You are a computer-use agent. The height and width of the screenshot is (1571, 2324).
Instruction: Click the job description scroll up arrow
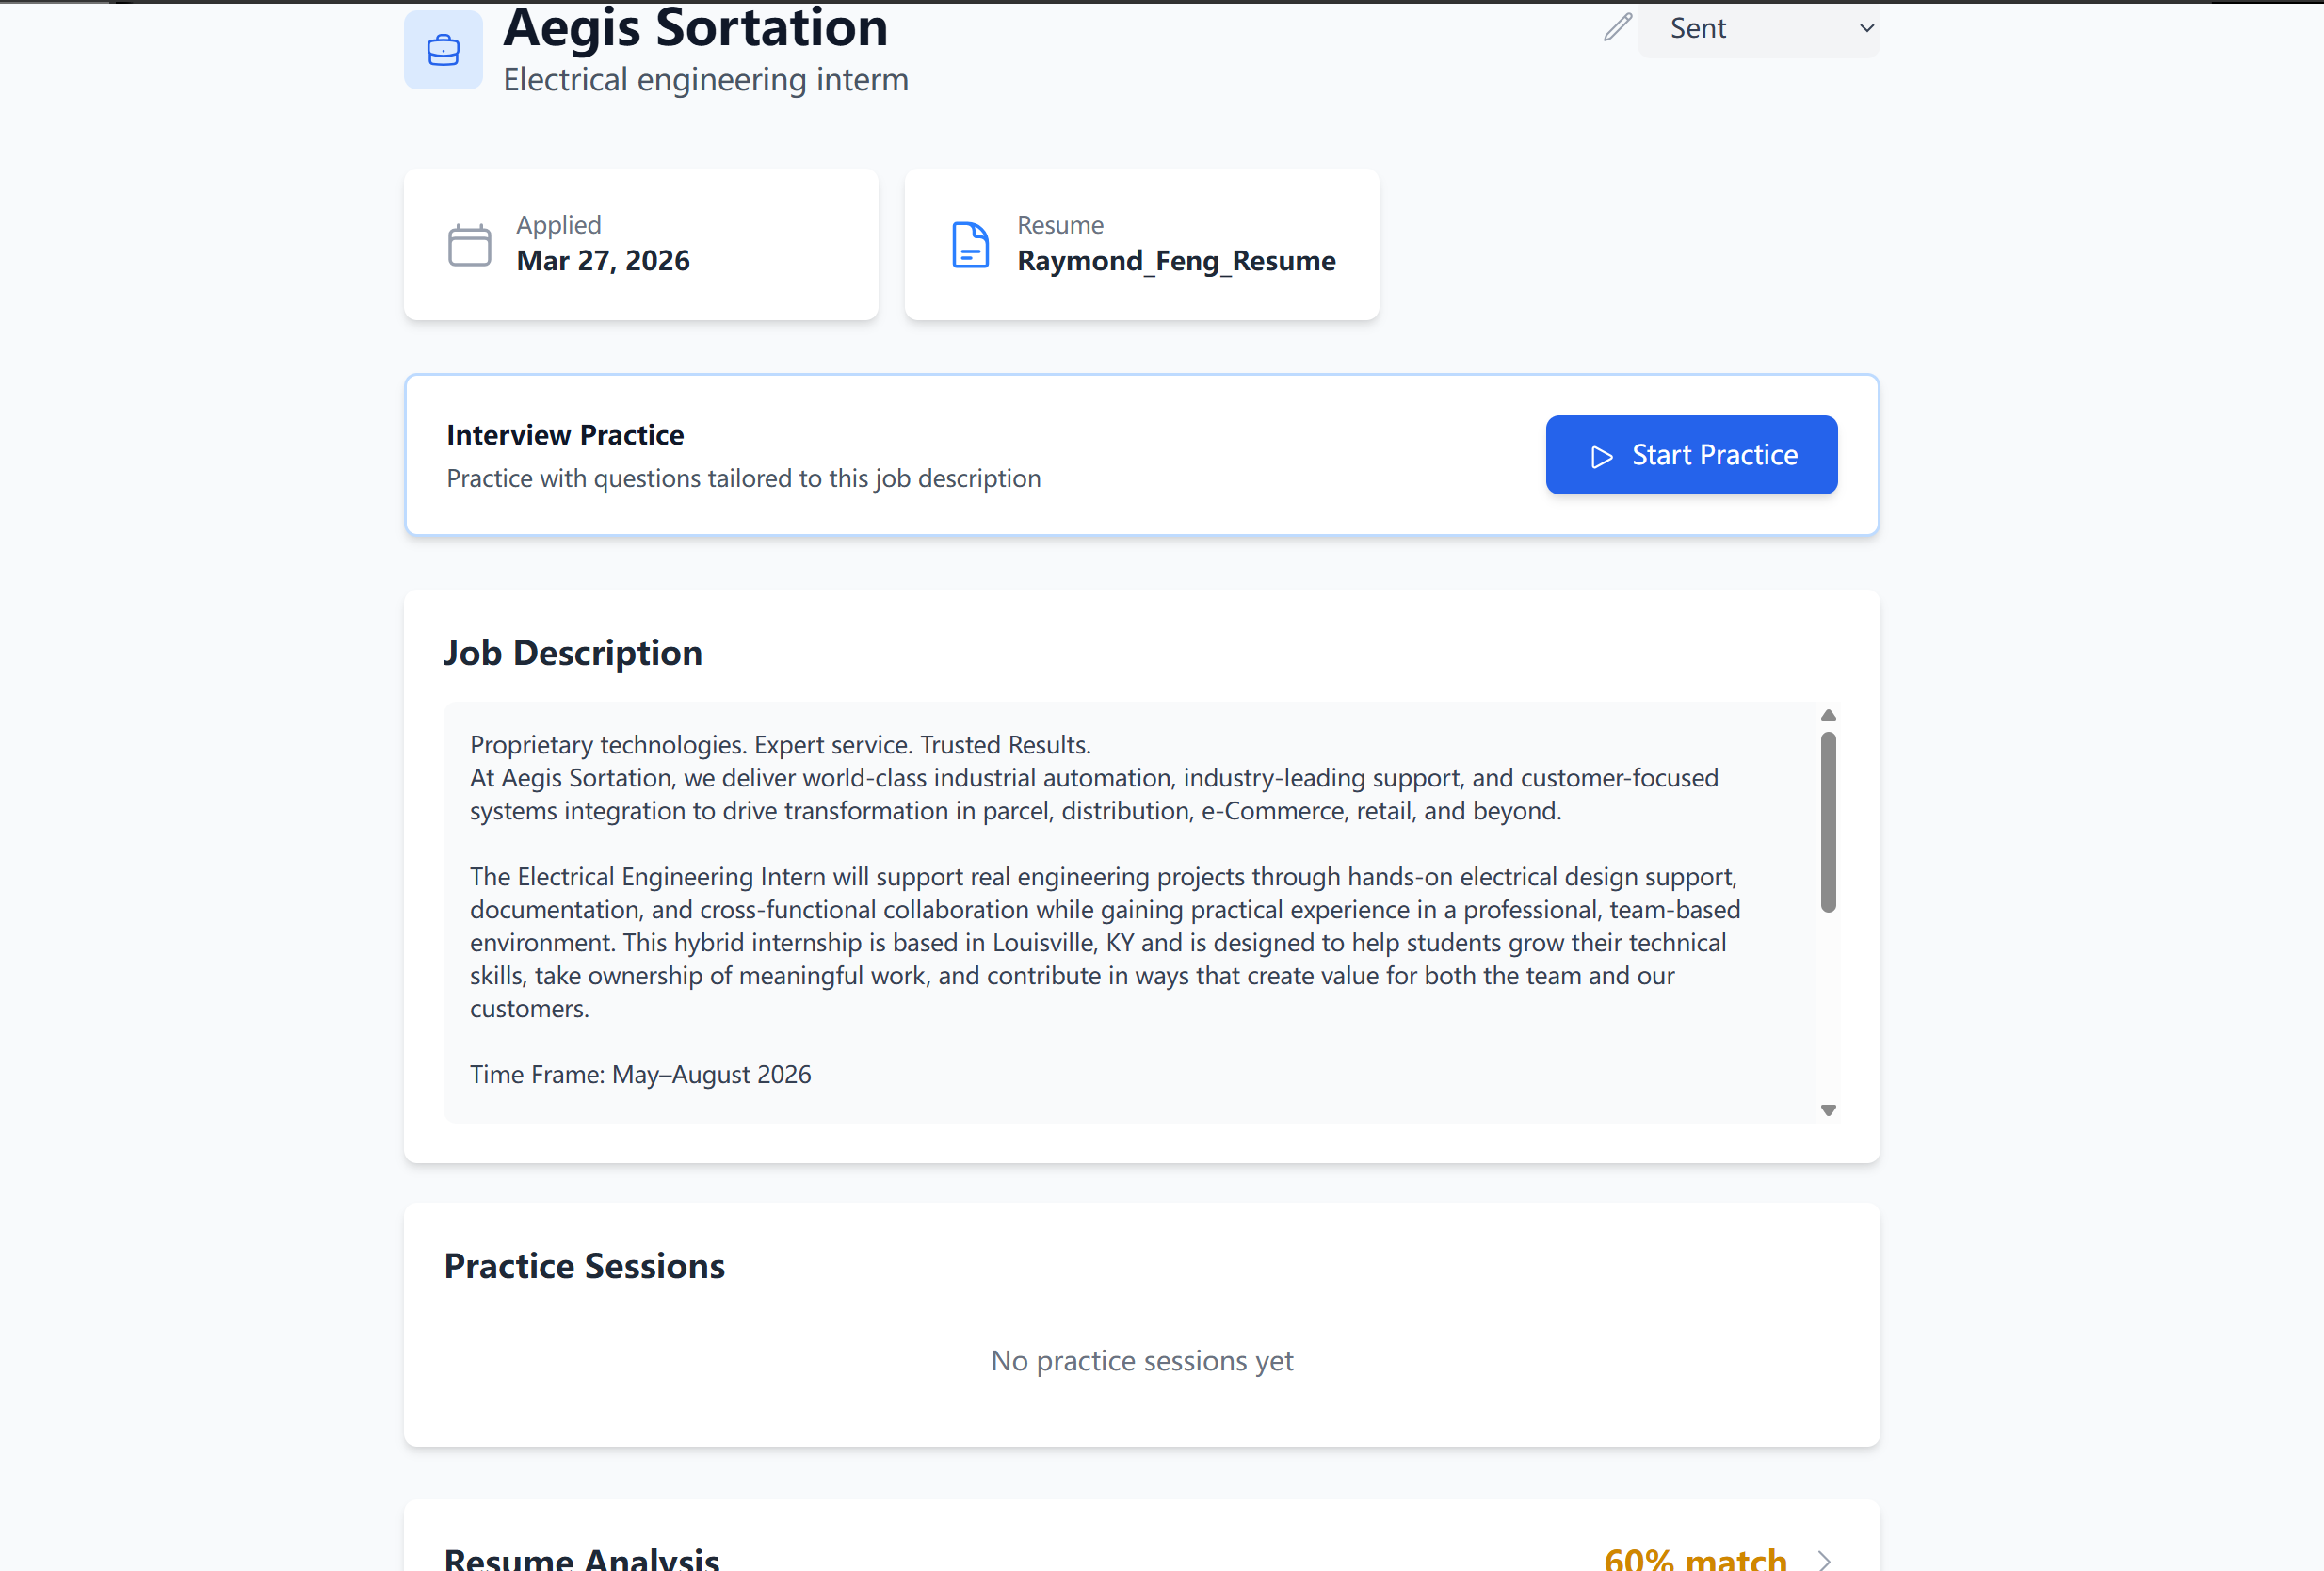1828,715
